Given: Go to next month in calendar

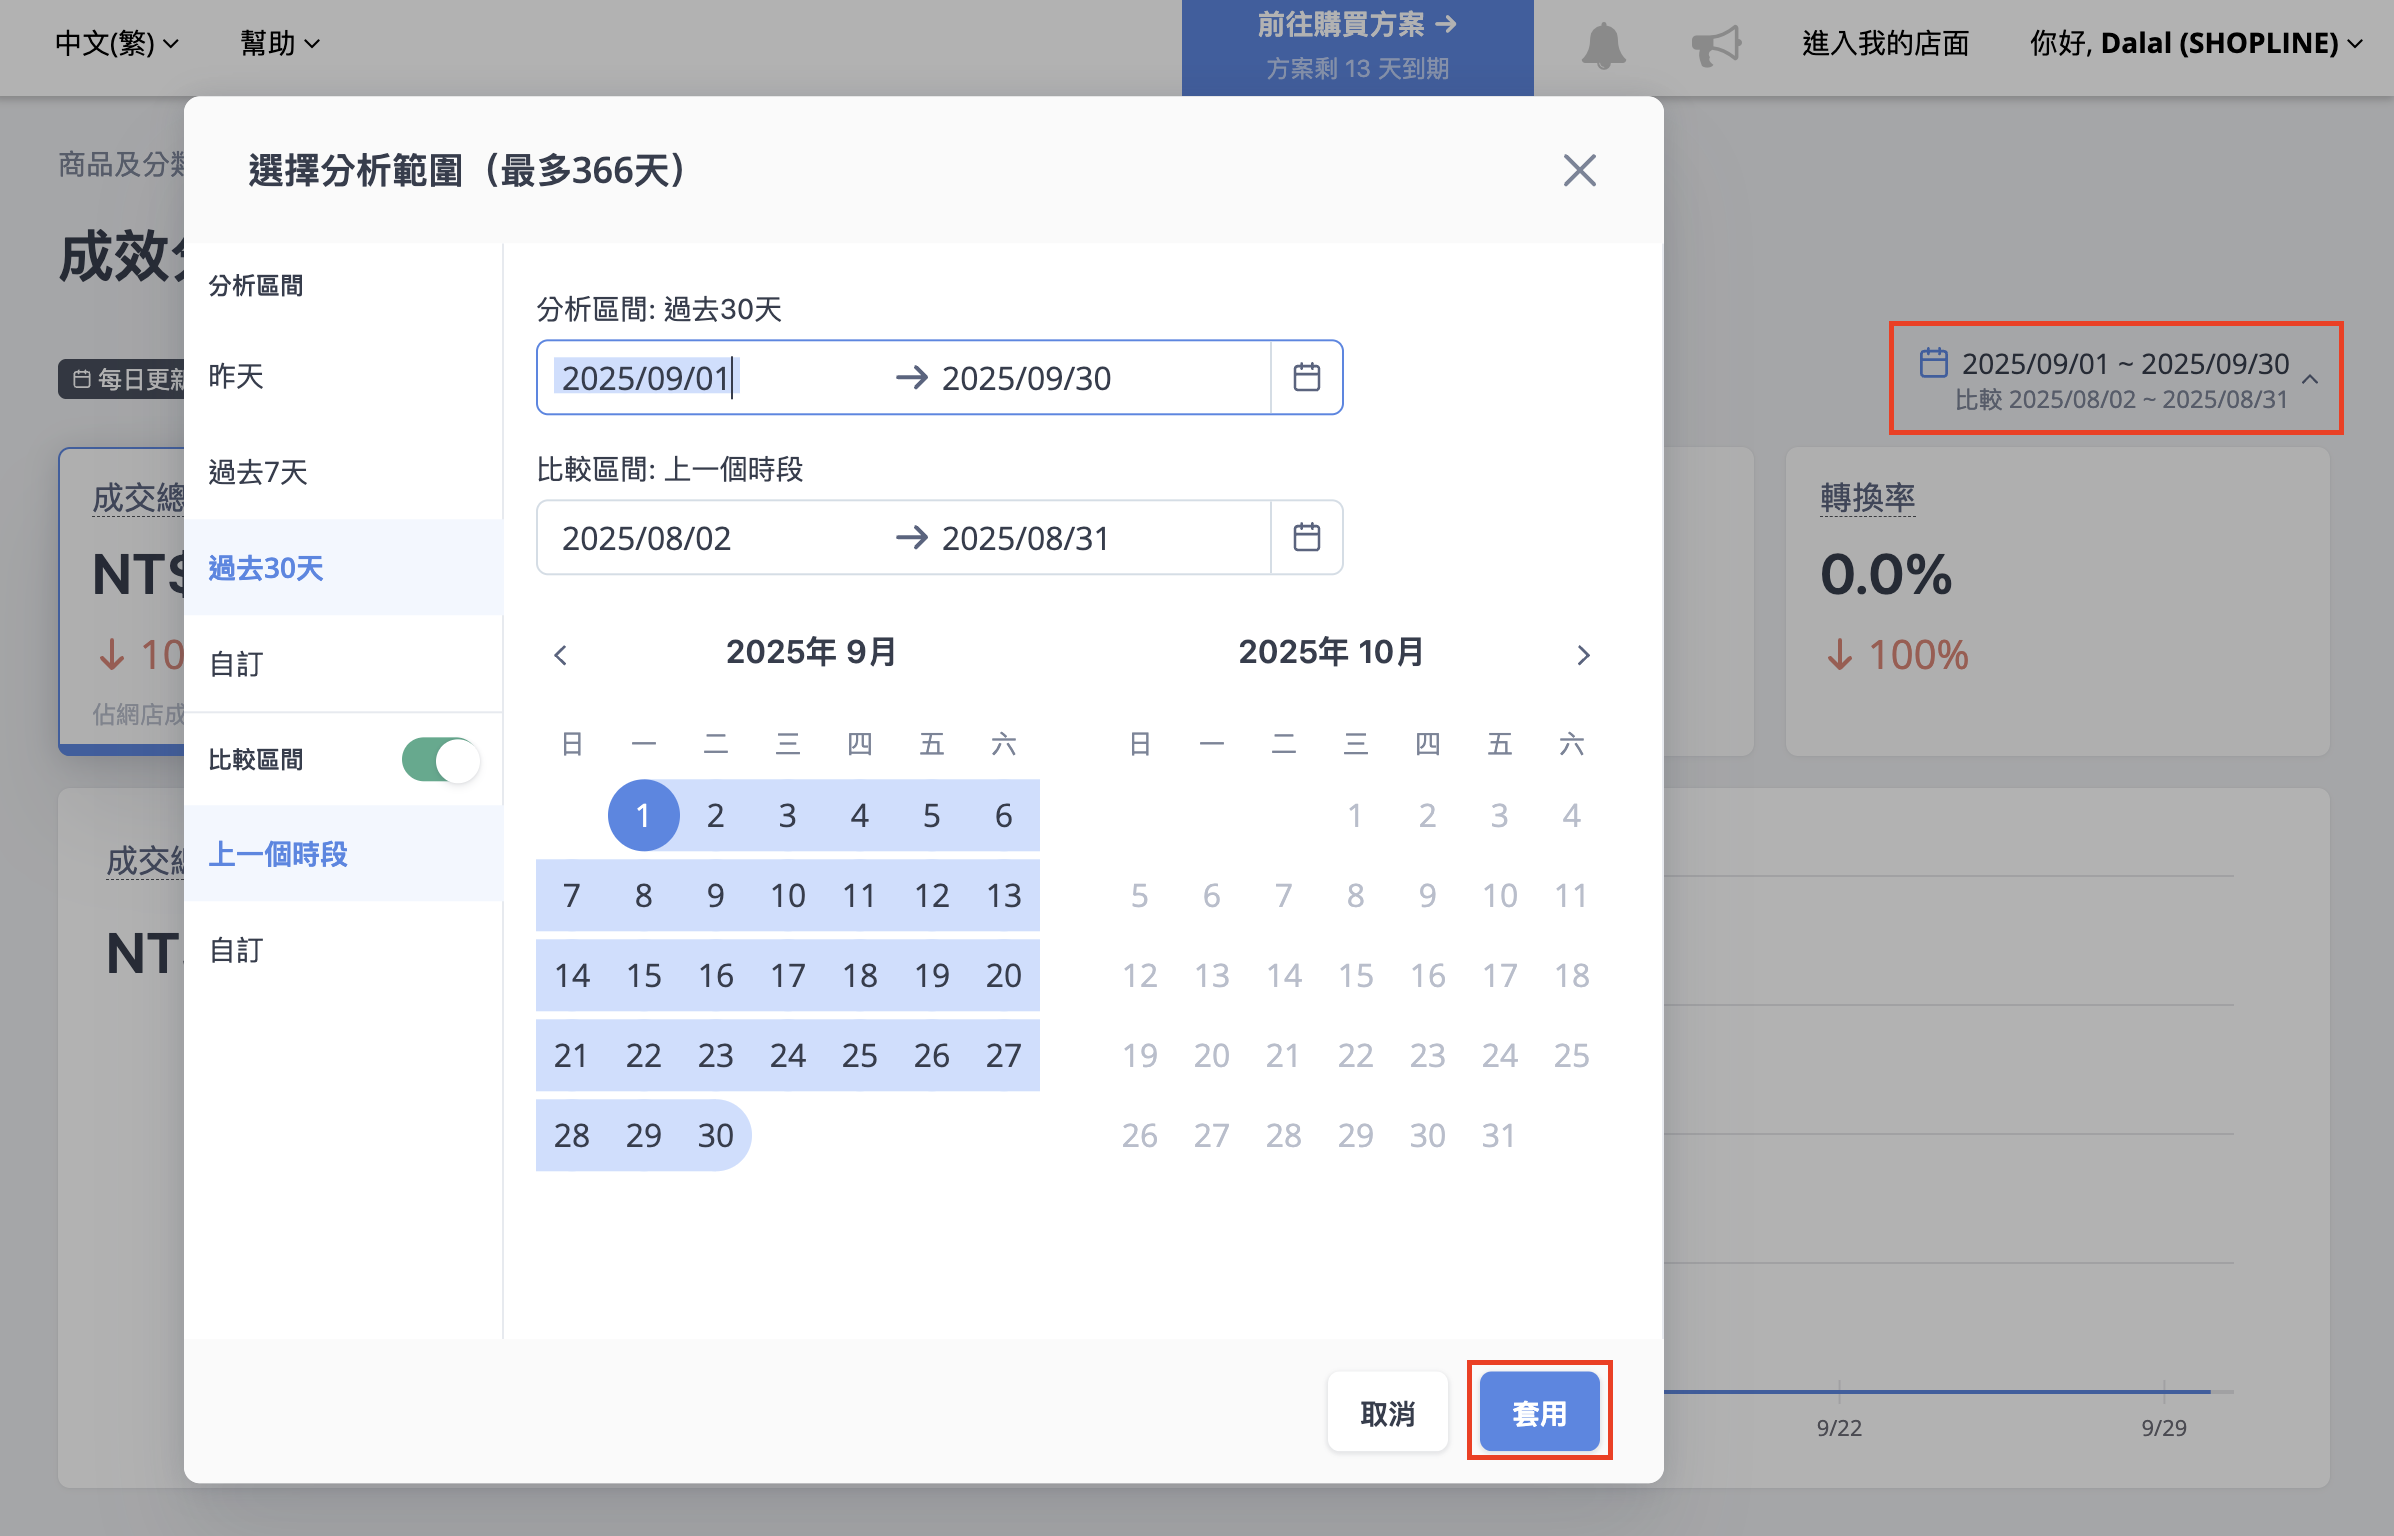Looking at the screenshot, I should pyautogui.click(x=1583, y=655).
